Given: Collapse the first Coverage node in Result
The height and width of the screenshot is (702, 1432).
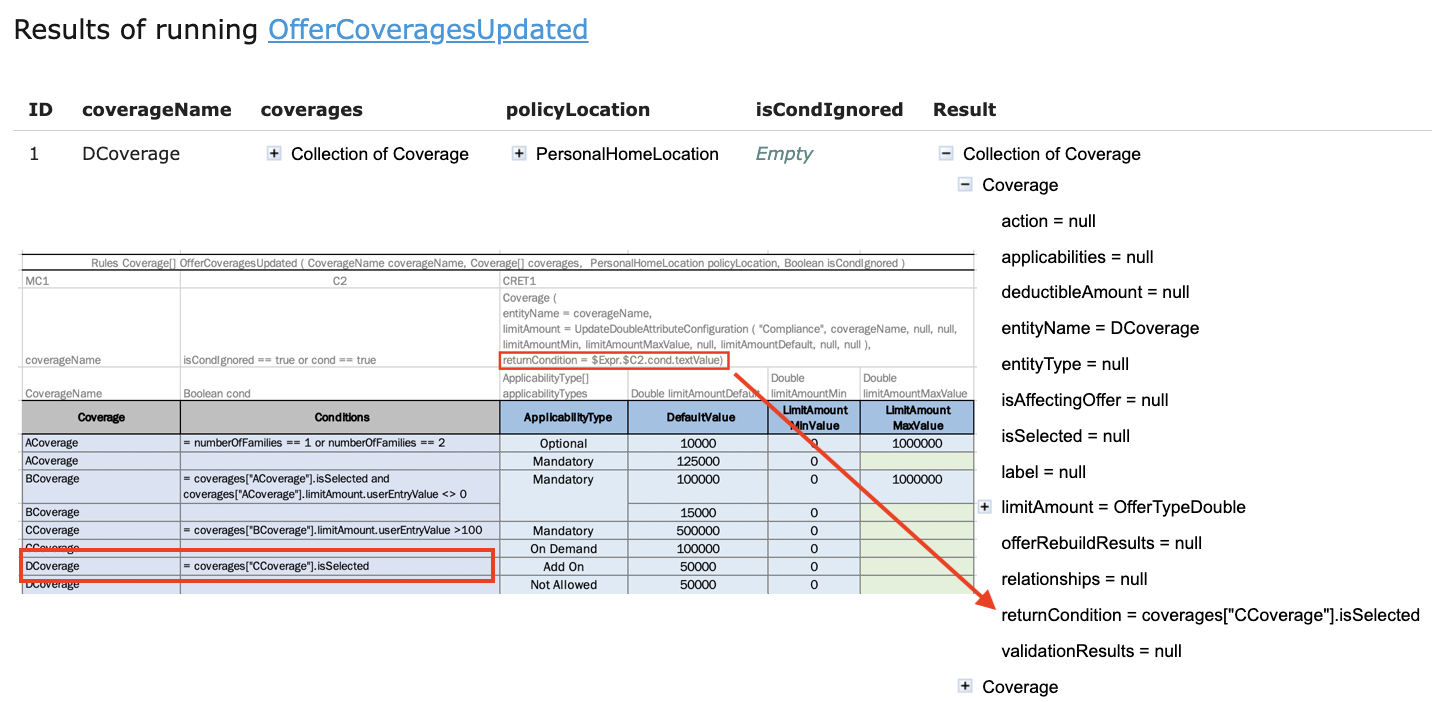Looking at the screenshot, I should click(x=965, y=185).
